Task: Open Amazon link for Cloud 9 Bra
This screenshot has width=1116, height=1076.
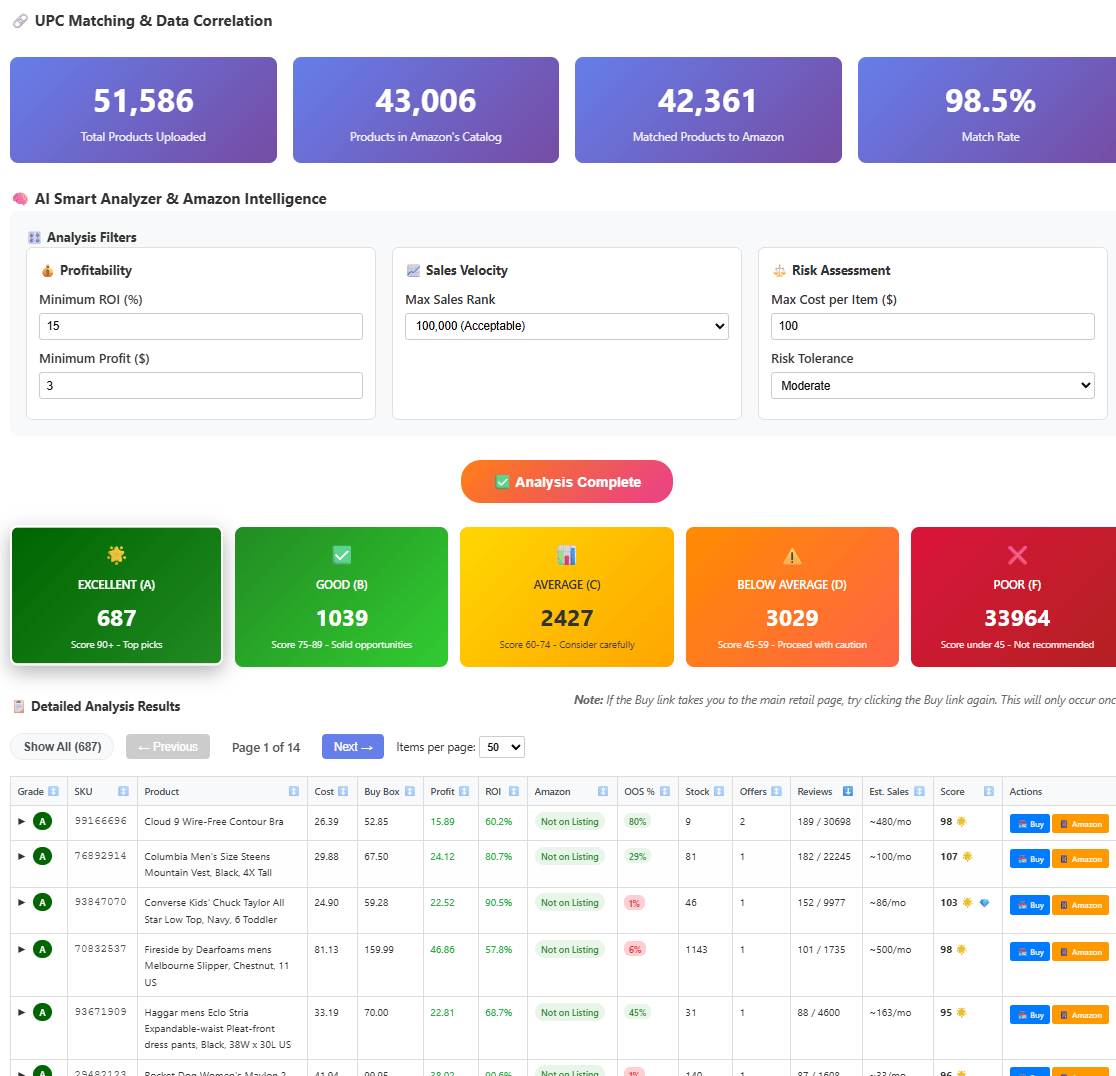Action: pos(1080,824)
